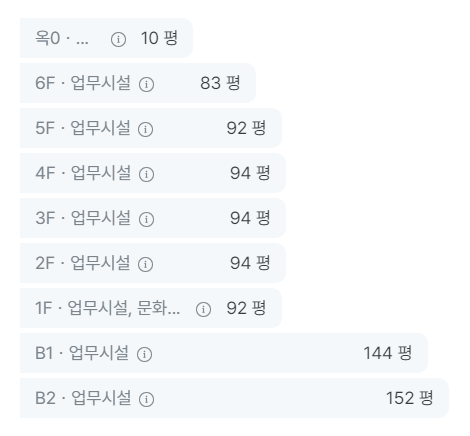This screenshot has width=470, height=436.
Task: Click info icon on 1F 업무시설, 문화 row
Action: (x=203, y=309)
